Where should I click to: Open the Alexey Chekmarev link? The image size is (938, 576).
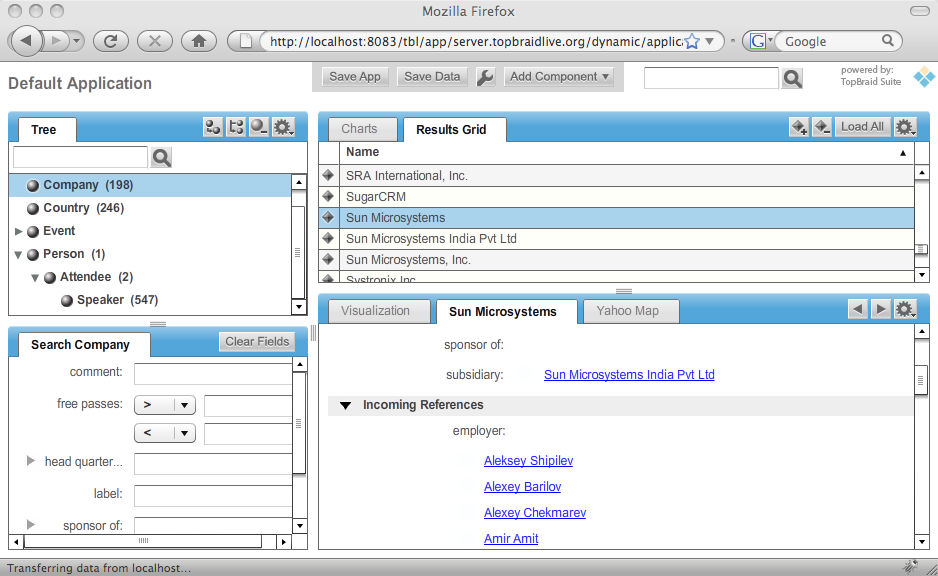click(535, 513)
